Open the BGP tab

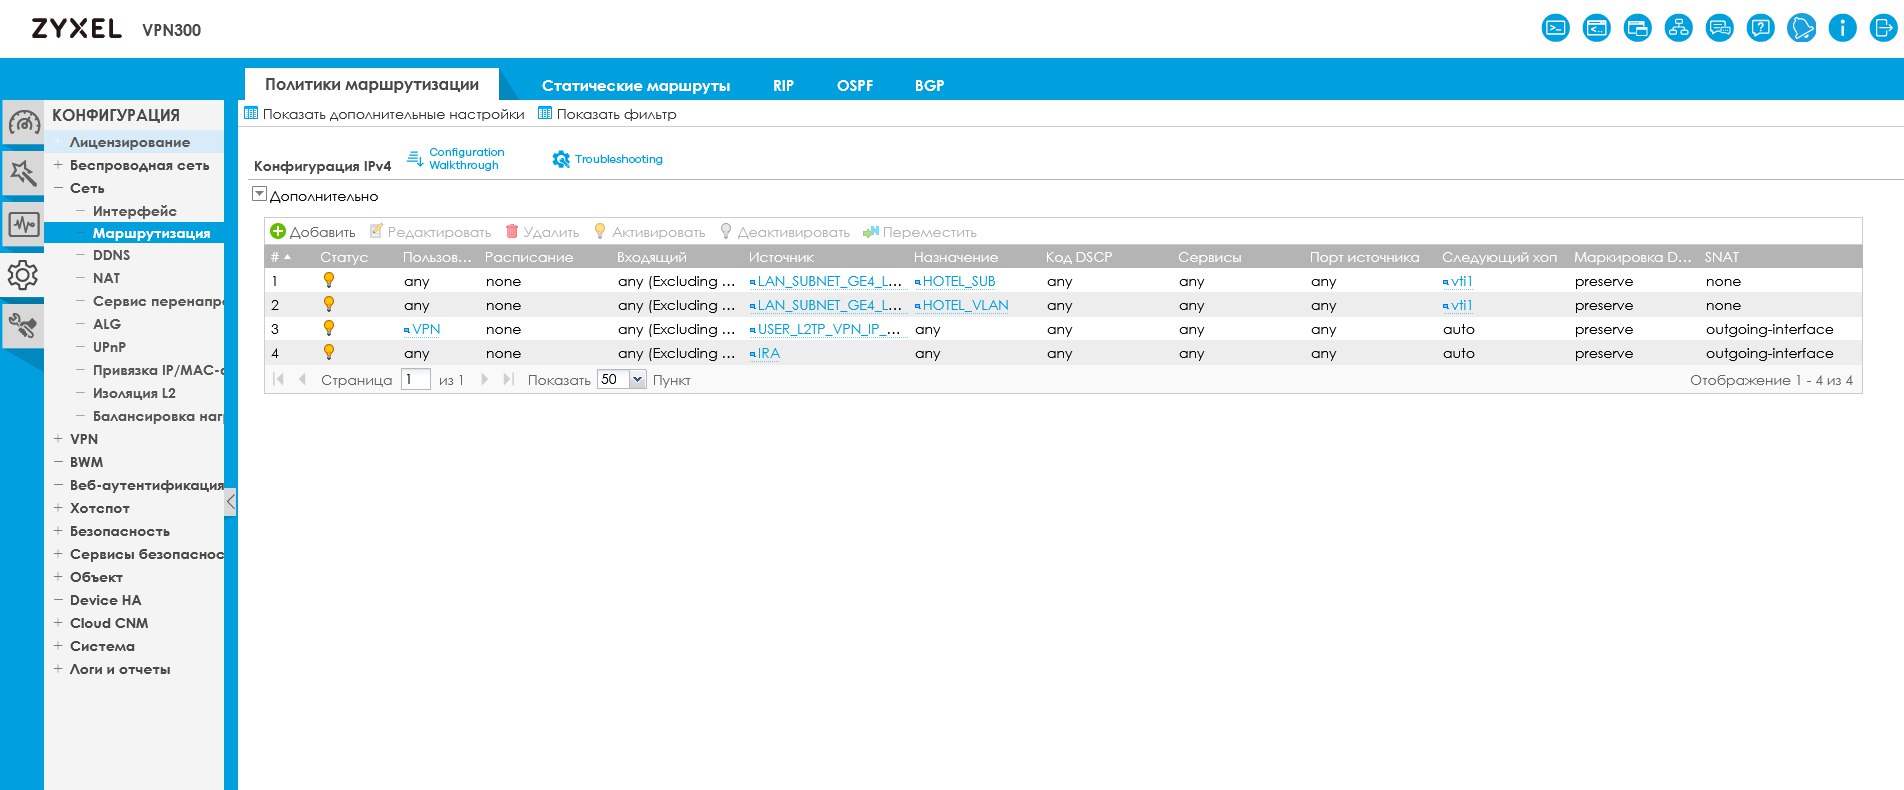(929, 86)
